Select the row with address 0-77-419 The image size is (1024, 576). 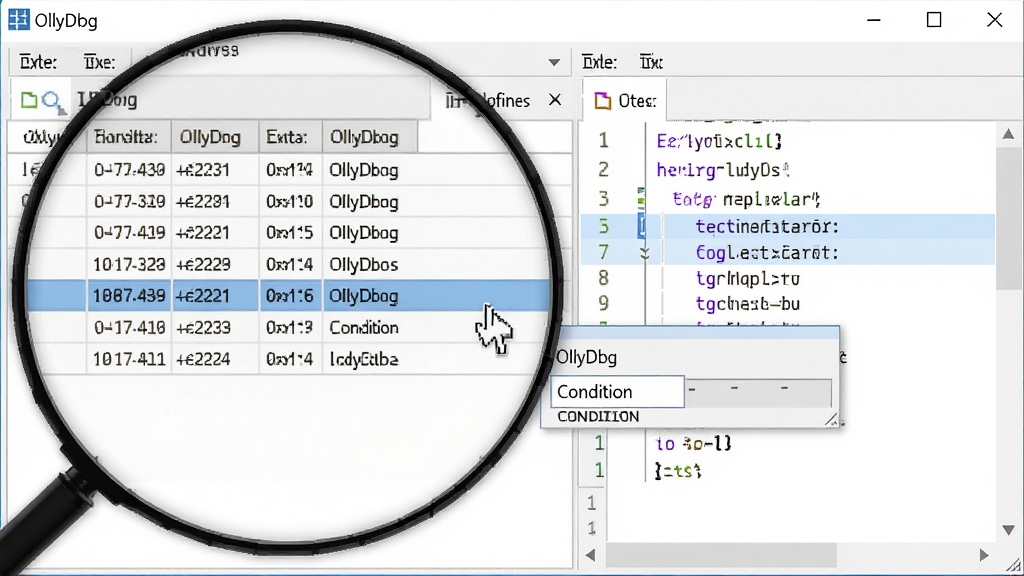pyautogui.click(x=287, y=232)
